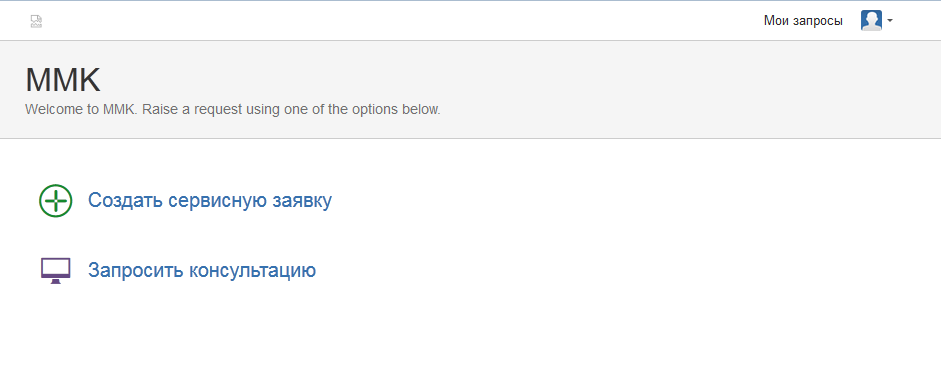Return home via the top-left portal logo

[x=36, y=21]
